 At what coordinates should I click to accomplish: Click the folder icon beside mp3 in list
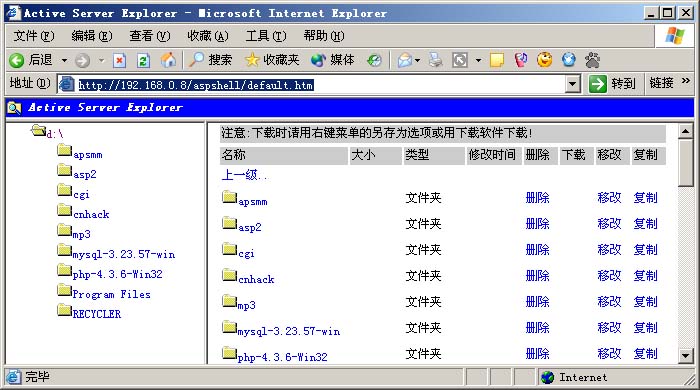[x=229, y=301]
